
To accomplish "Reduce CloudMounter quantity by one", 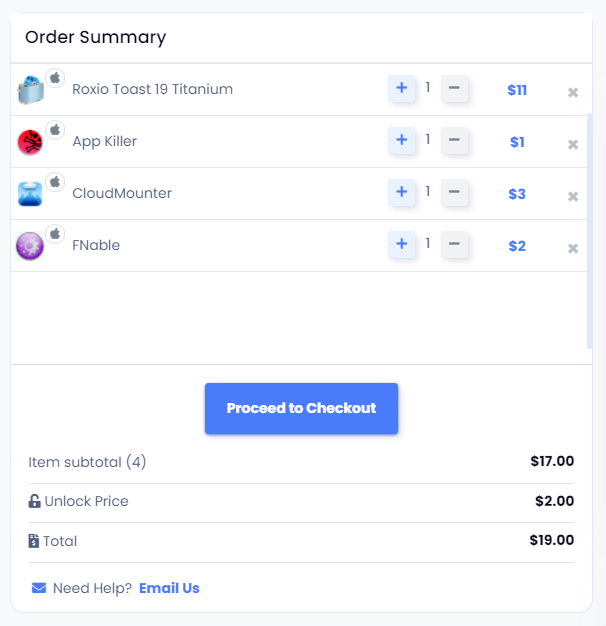I will pyautogui.click(x=454, y=192).
